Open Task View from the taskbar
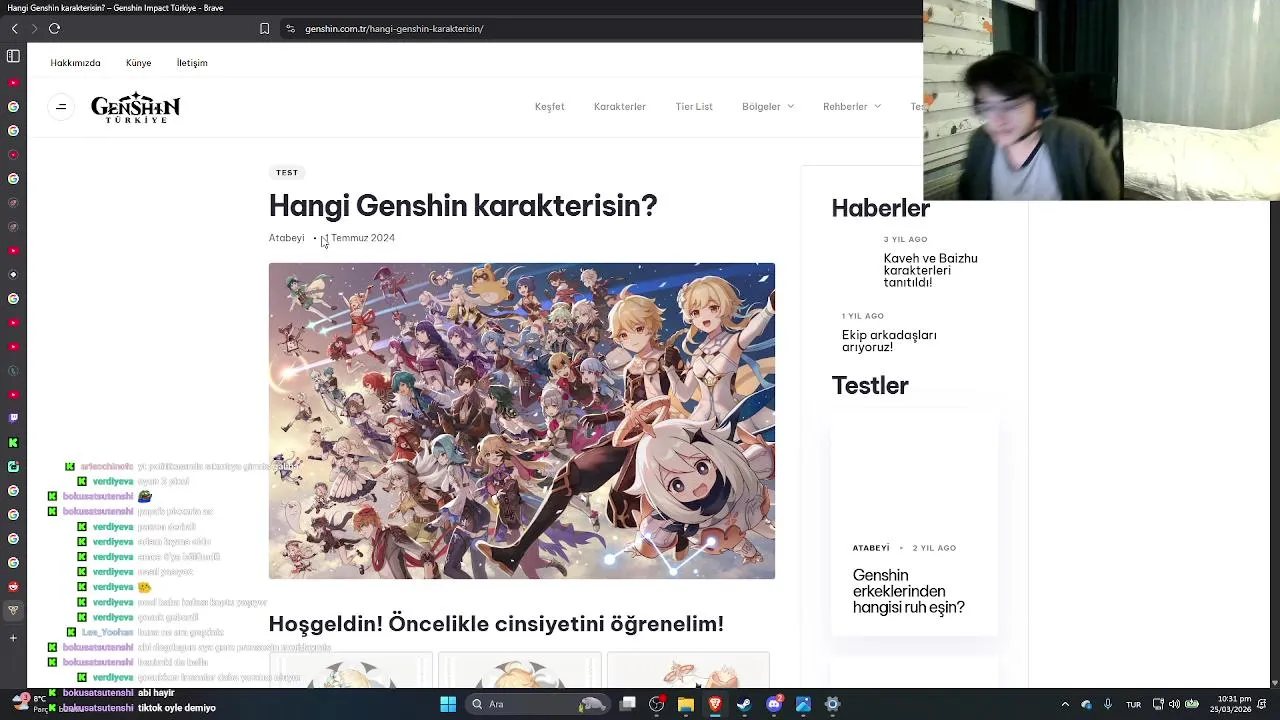 628,704
